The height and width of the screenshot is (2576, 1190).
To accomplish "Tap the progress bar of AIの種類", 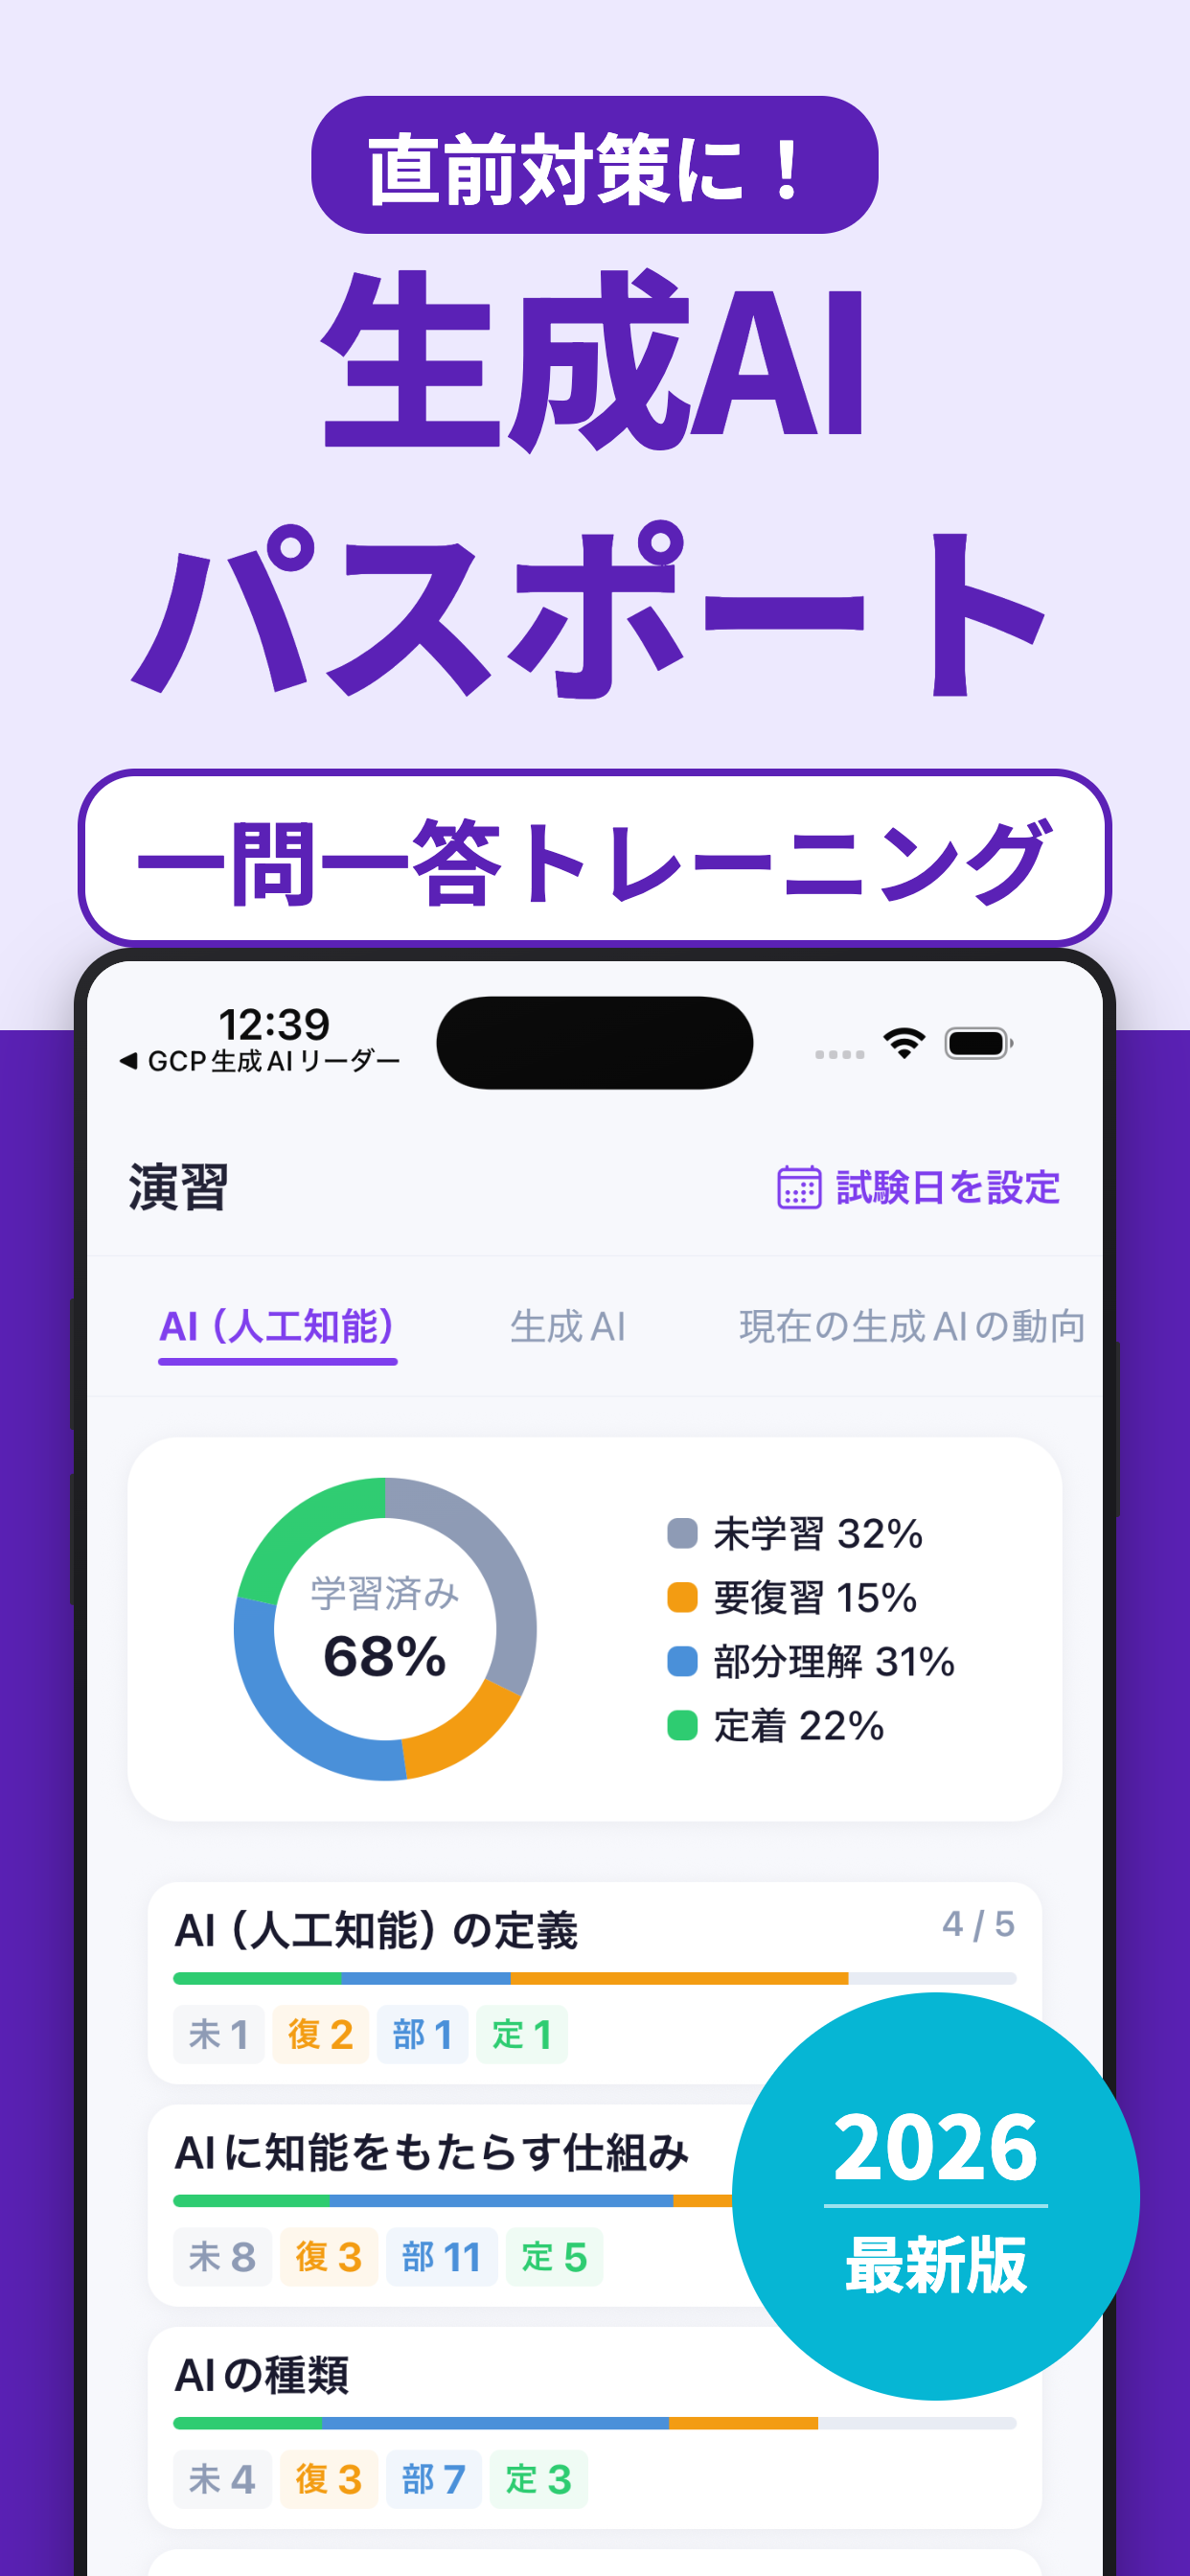I will click(595, 2423).
